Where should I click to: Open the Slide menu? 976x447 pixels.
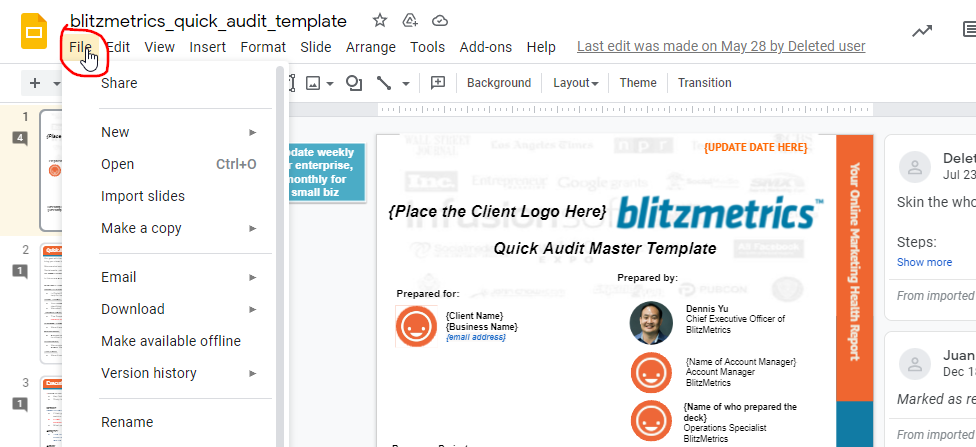(316, 47)
